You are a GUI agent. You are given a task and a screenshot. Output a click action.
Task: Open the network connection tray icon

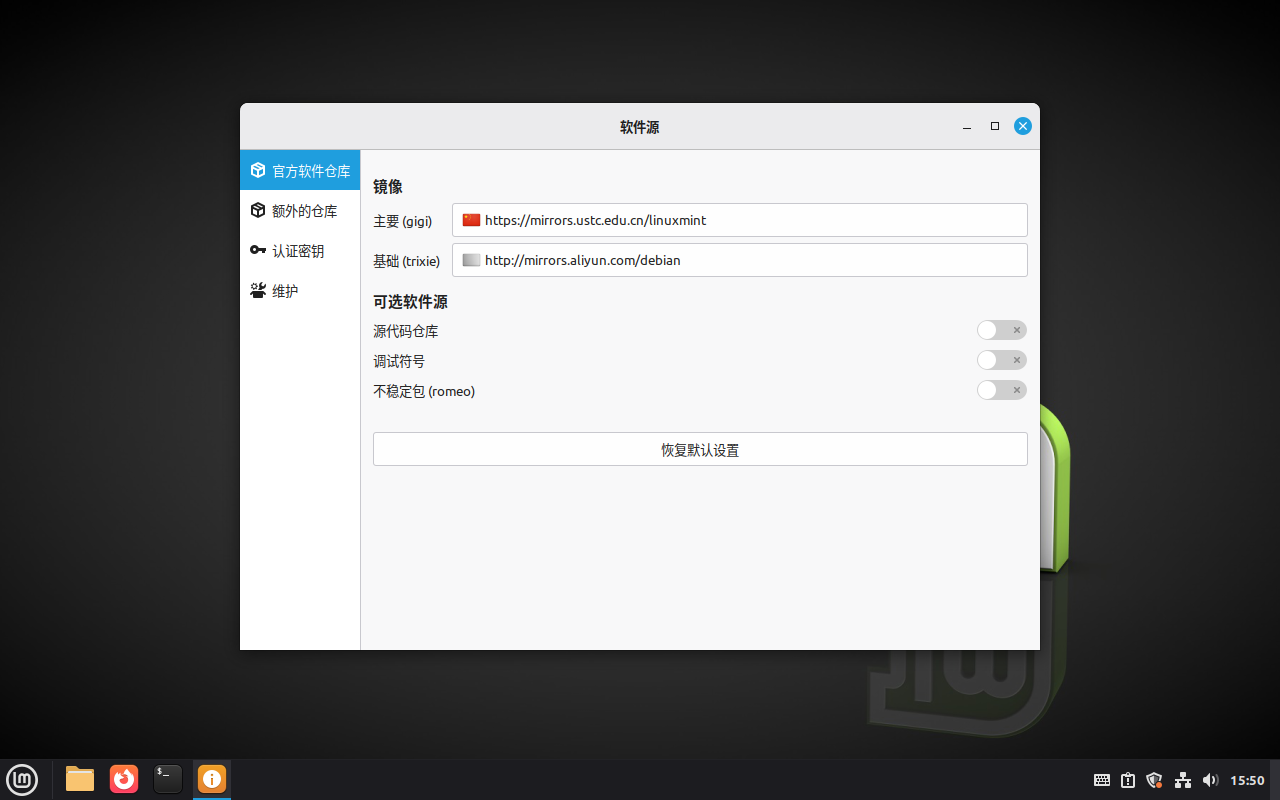click(x=1183, y=780)
